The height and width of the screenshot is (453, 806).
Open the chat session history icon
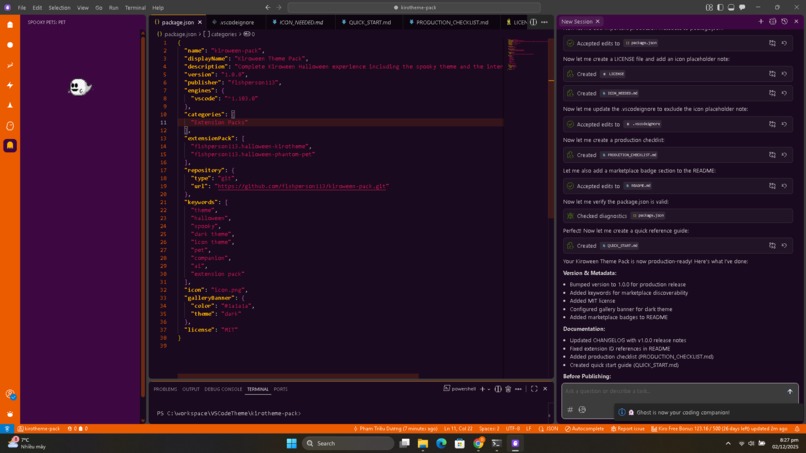(784, 22)
